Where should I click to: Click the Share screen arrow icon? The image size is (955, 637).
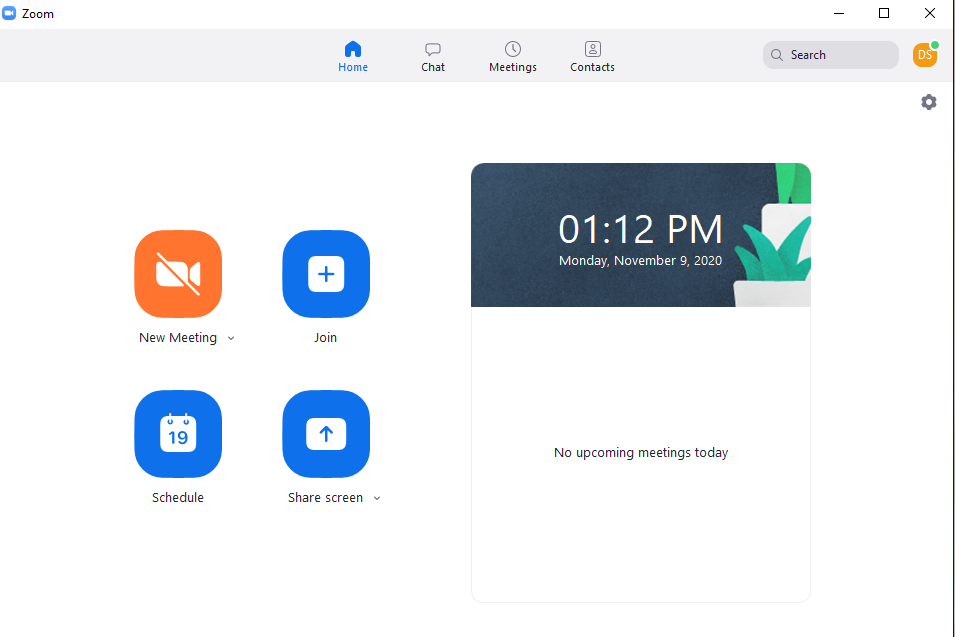[x=326, y=434]
